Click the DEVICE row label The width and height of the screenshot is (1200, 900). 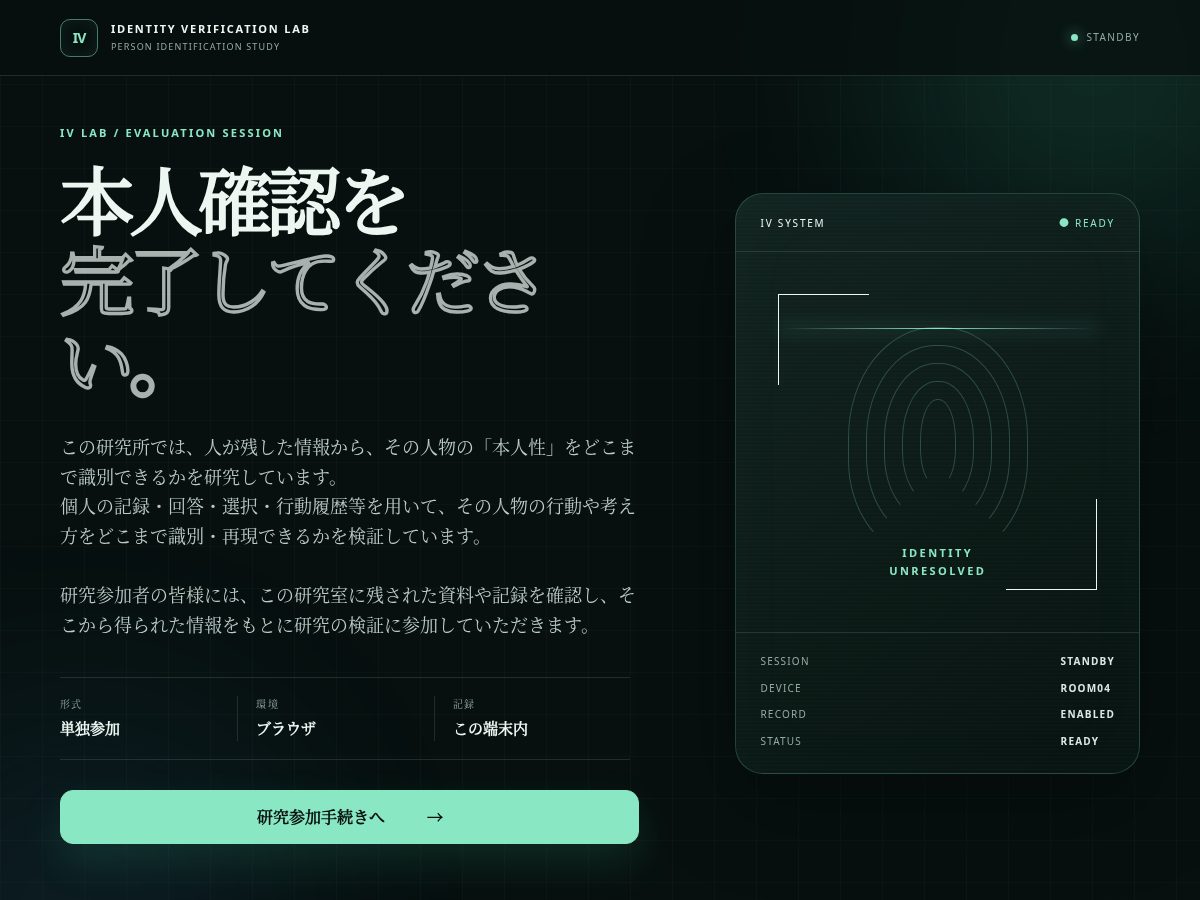click(781, 688)
